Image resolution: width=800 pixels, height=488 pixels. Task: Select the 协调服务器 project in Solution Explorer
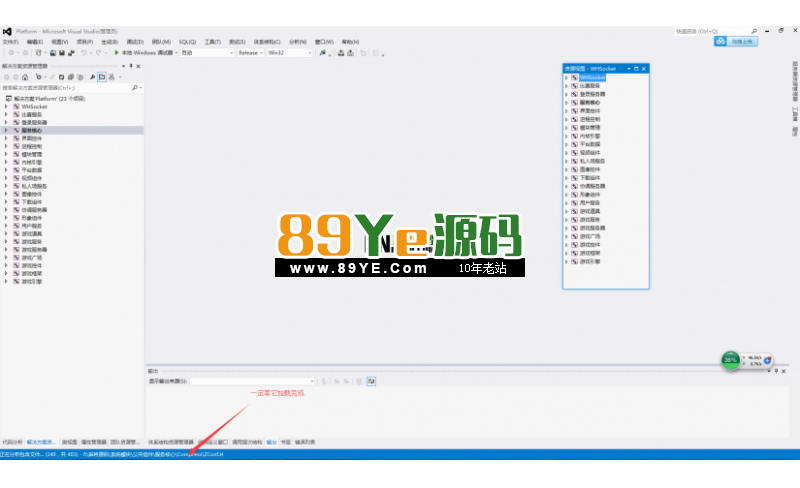tap(34, 210)
